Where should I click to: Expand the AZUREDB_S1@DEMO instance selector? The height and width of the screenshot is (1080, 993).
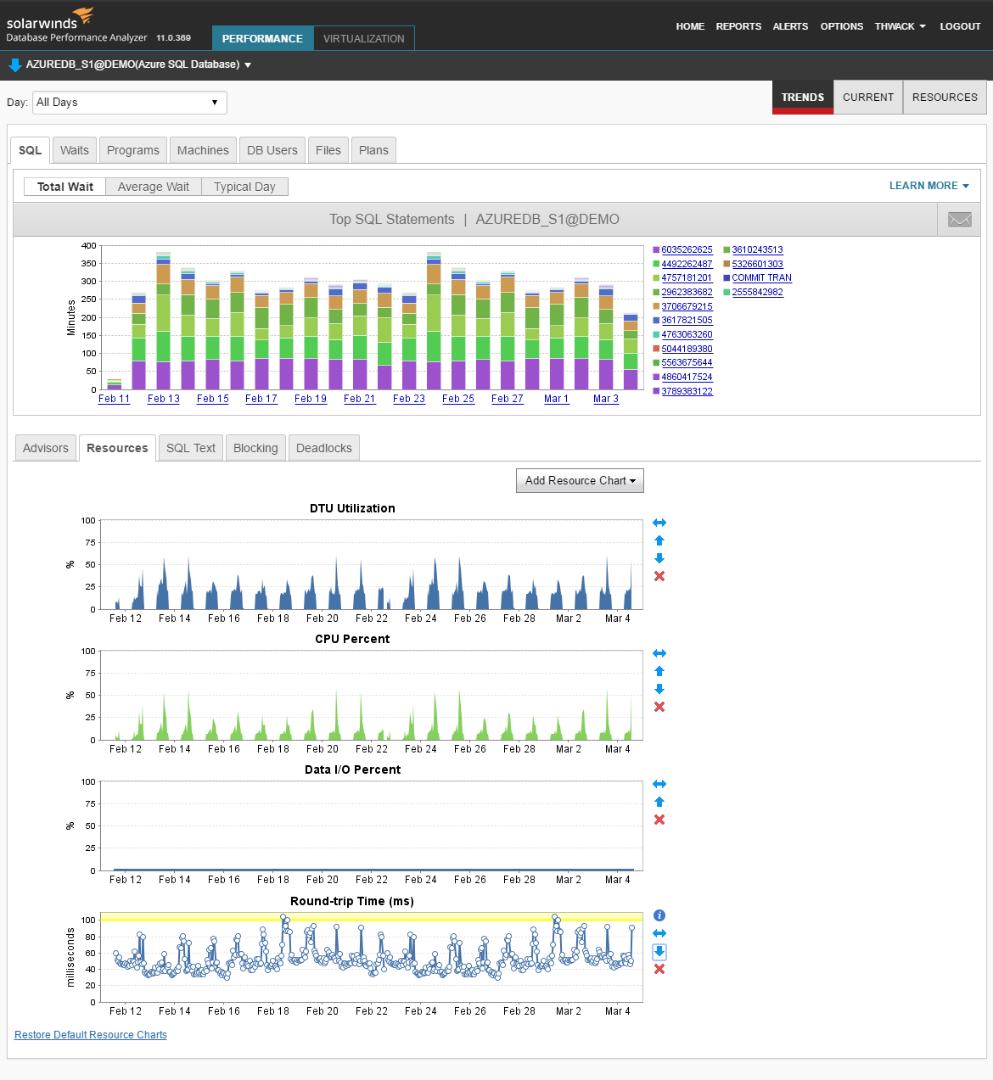(130, 65)
